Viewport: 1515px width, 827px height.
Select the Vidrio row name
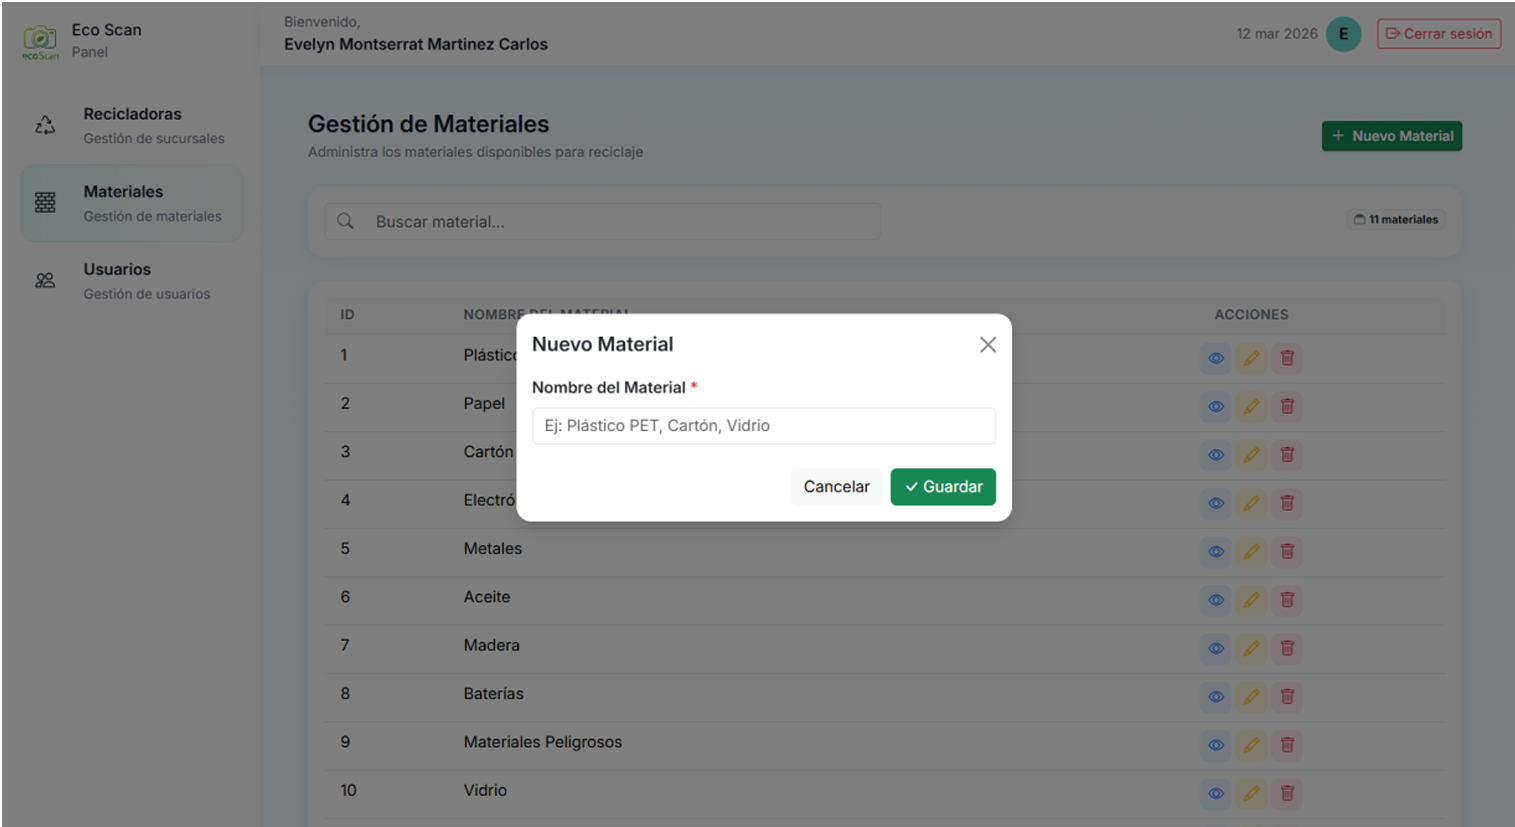coord(485,790)
